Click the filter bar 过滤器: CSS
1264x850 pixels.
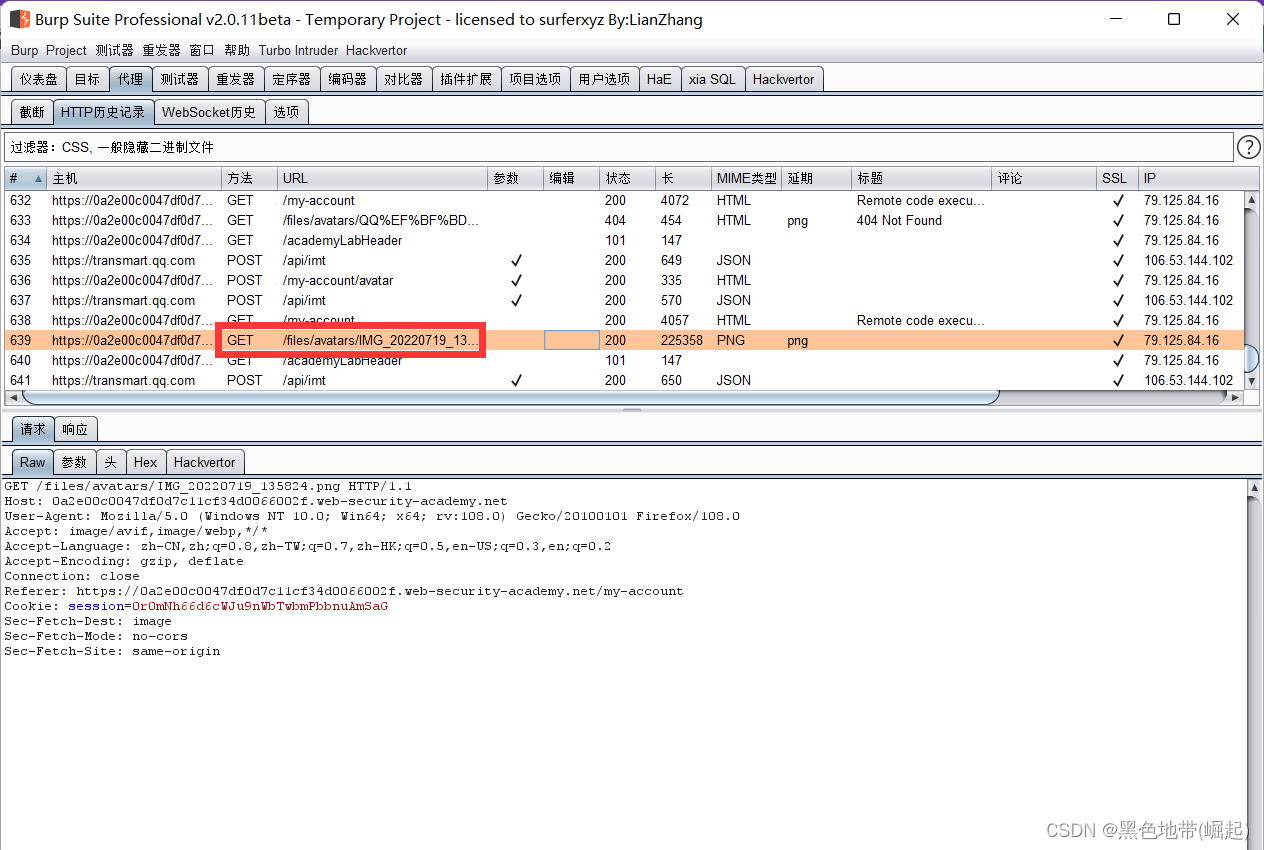(x=618, y=147)
